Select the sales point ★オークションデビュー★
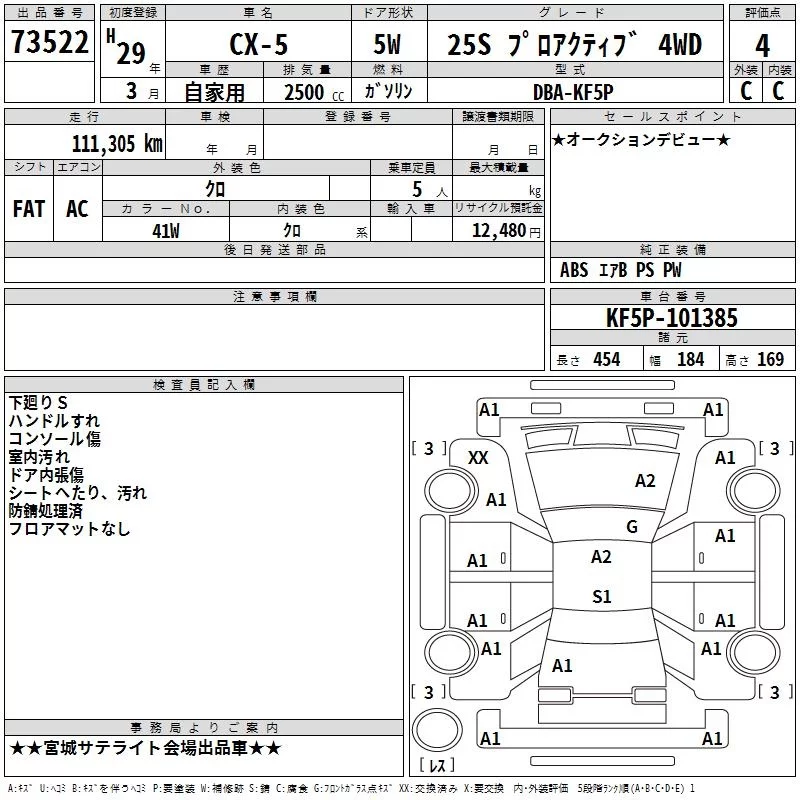This screenshot has height=800, width=800. (x=641, y=139)
